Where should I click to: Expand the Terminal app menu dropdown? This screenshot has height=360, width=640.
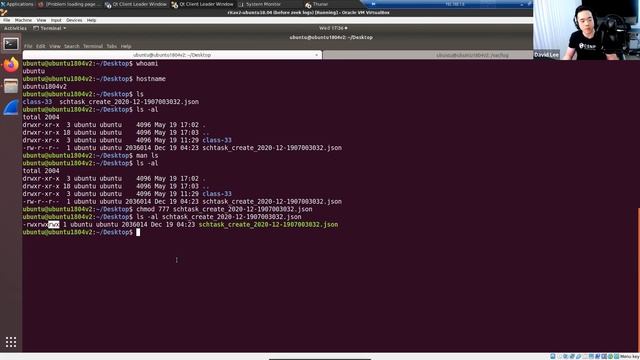click(49, 28)
